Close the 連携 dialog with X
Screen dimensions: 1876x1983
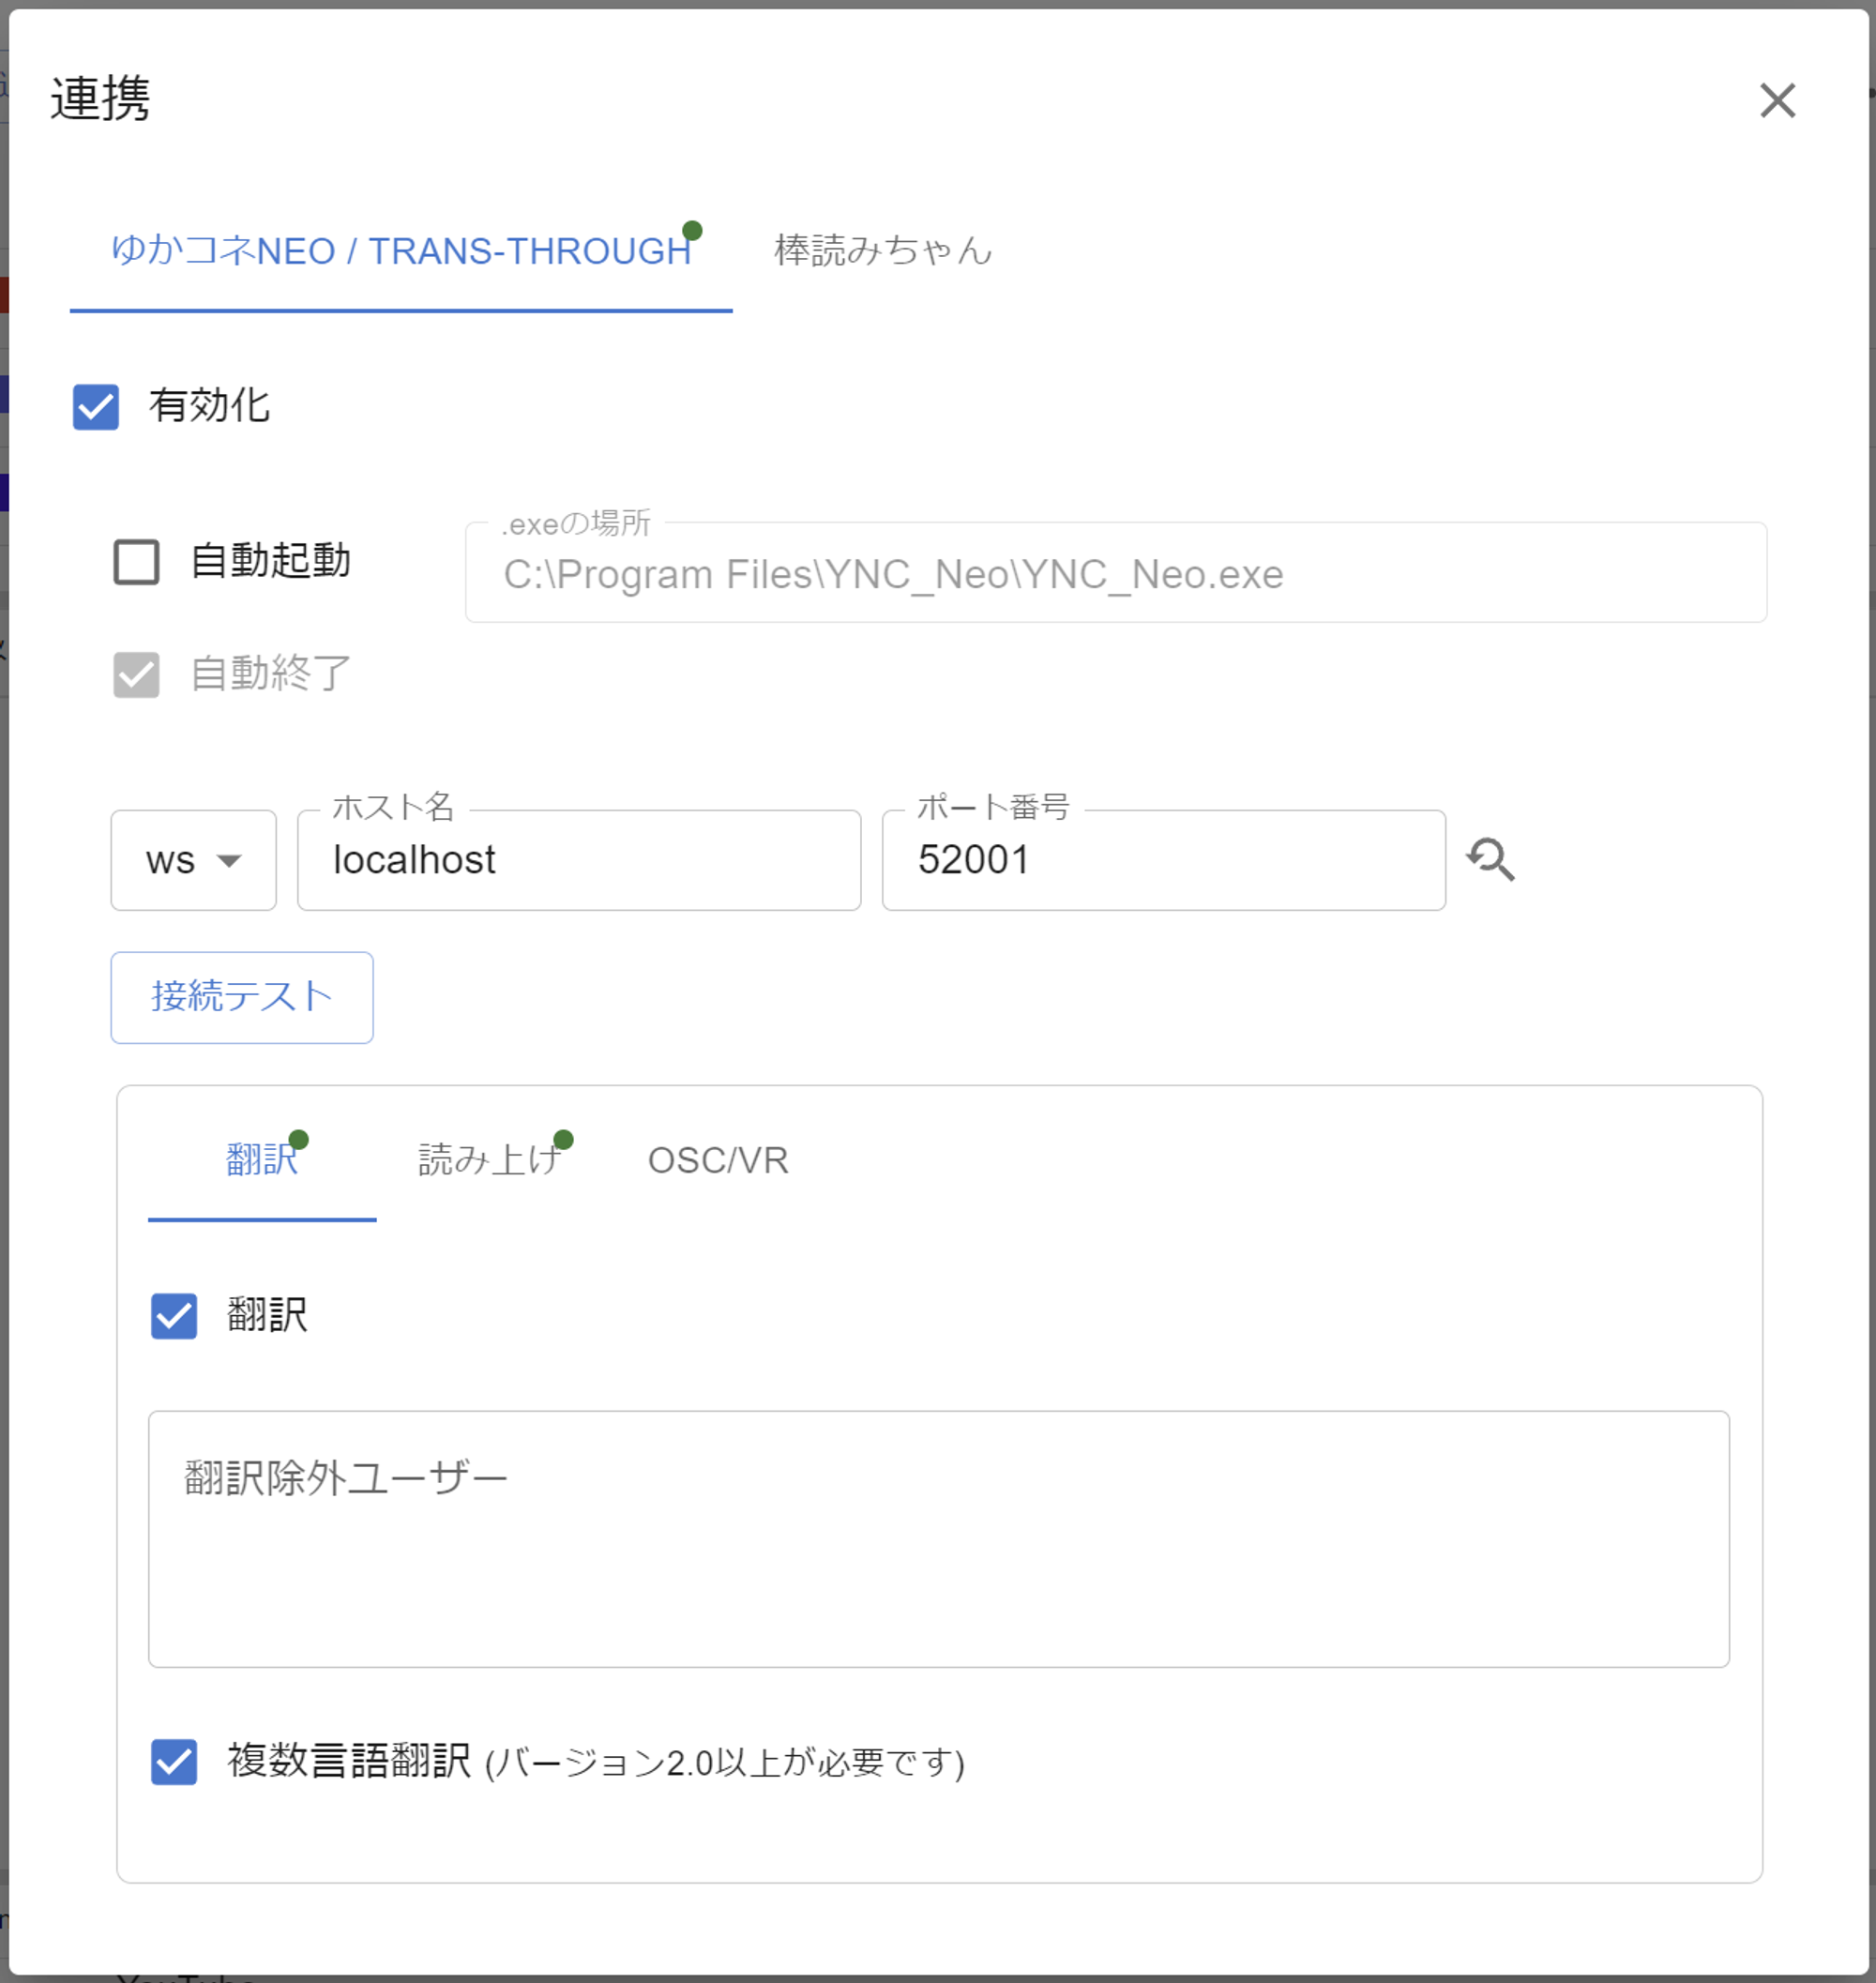pyautogui.click(x=1777, y=100)
